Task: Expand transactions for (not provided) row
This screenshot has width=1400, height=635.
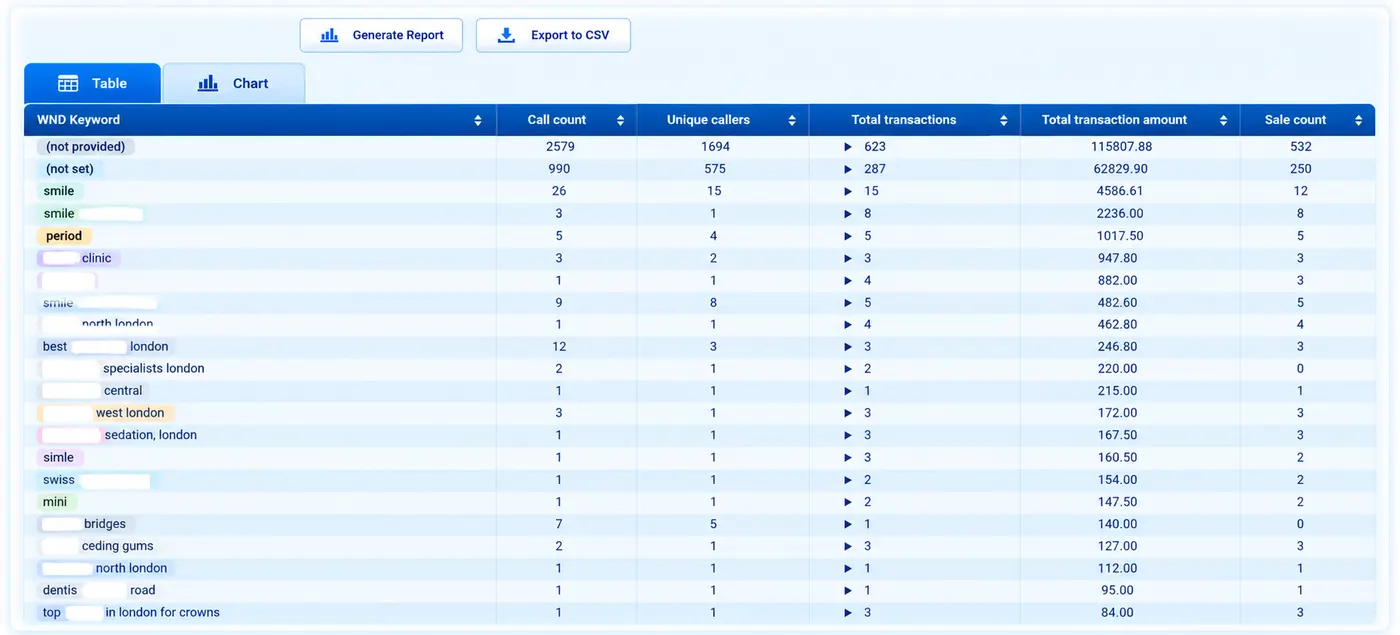Action: click(x=849, y=147)
